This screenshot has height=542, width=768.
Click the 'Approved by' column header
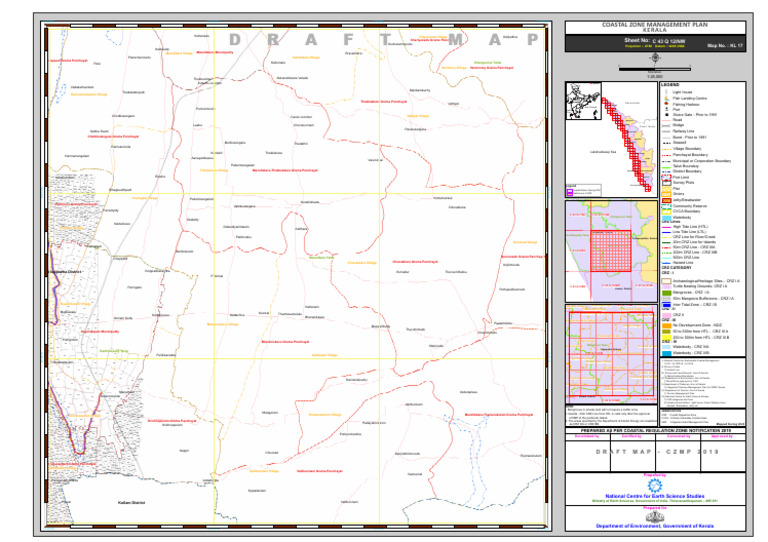pos(722,436)
